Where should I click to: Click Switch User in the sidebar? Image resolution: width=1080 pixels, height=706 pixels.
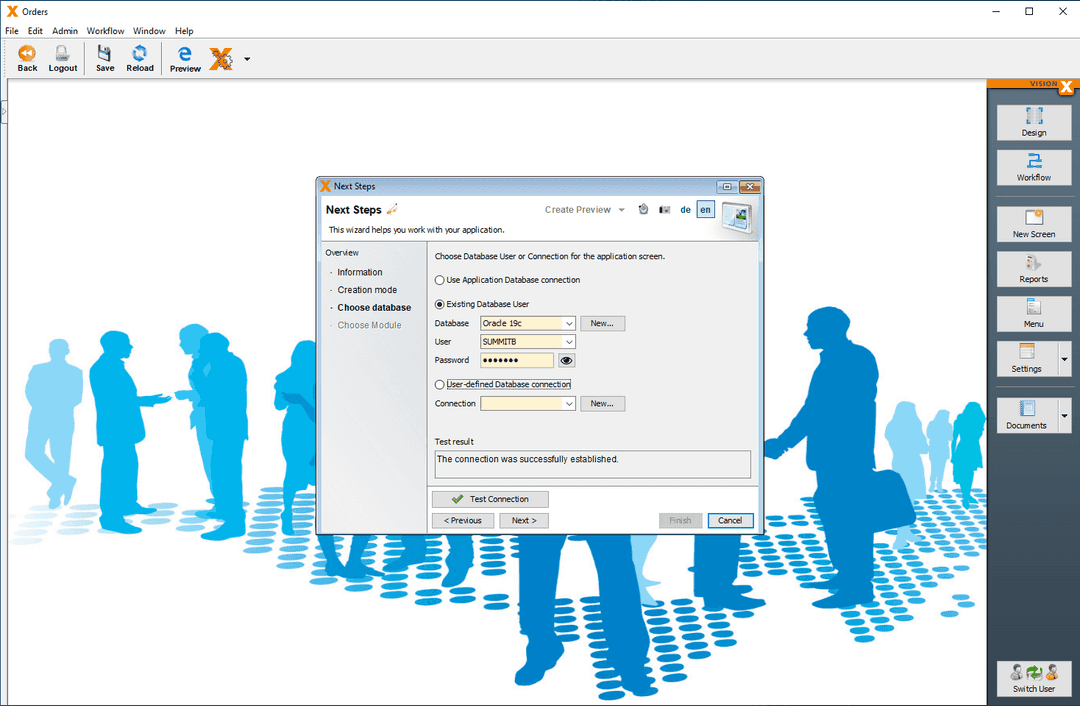point(1033,679)
